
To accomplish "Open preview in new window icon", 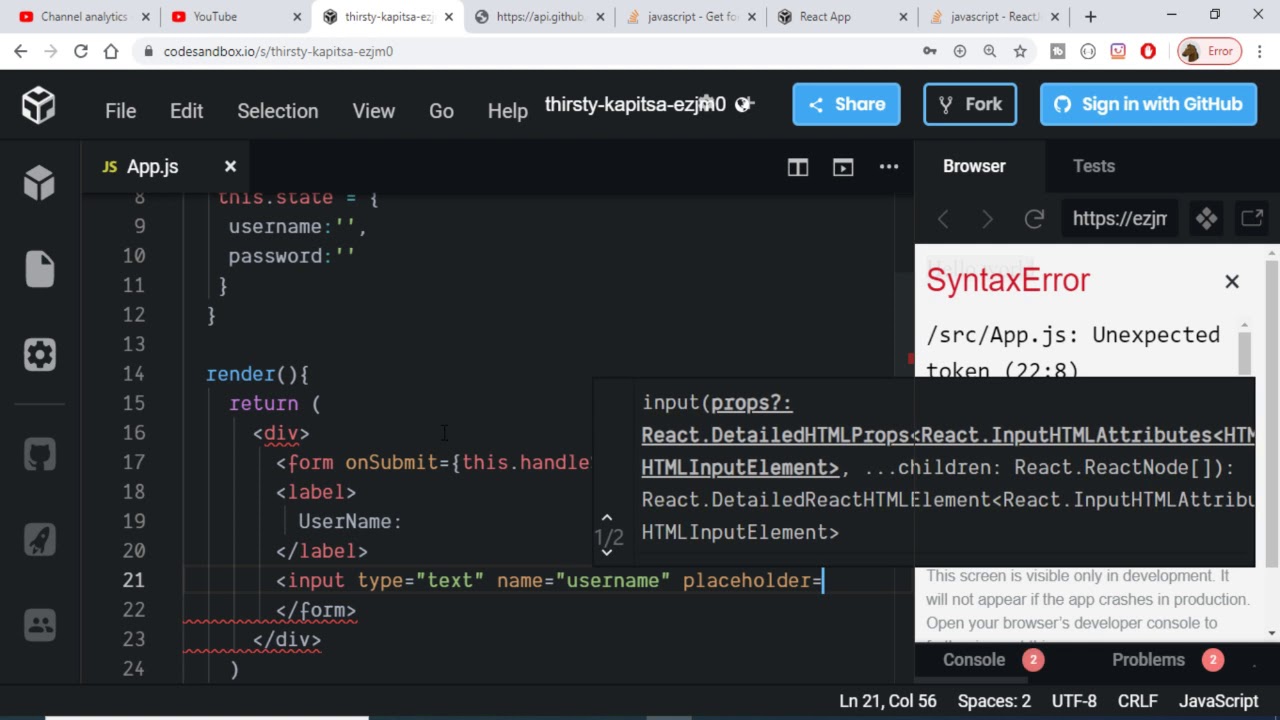I will 1251,219.
